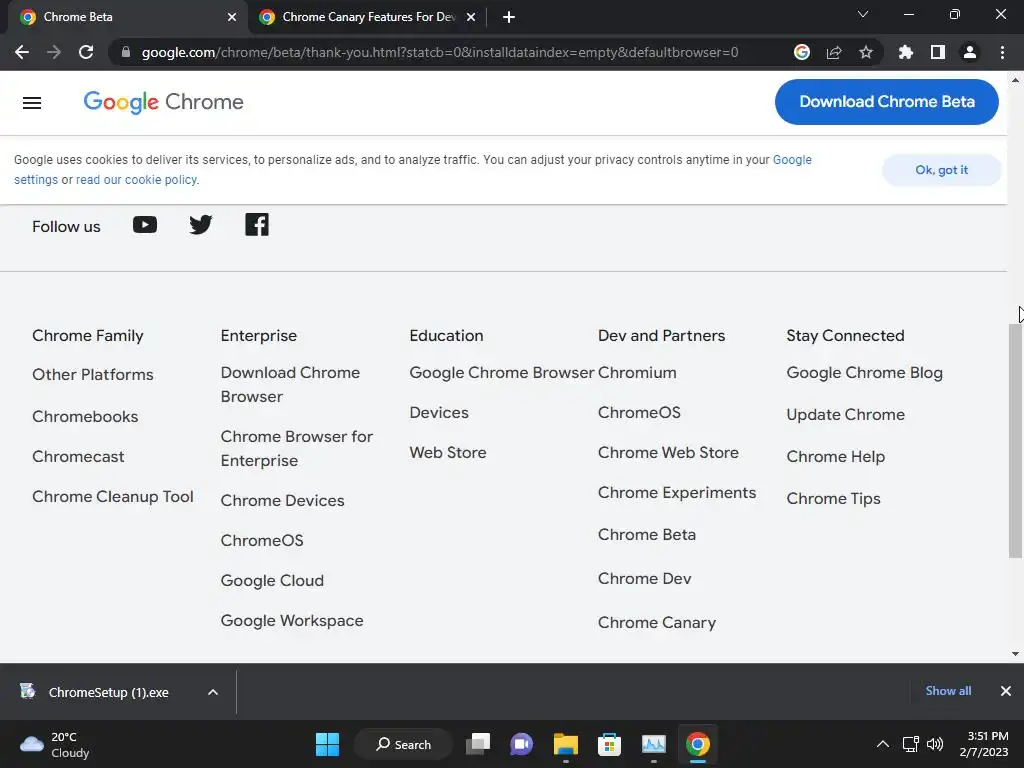Open the Google Cloud link
Image resolution: width=1024 pixels, height=768 pixels.
[x=272, y=581]
